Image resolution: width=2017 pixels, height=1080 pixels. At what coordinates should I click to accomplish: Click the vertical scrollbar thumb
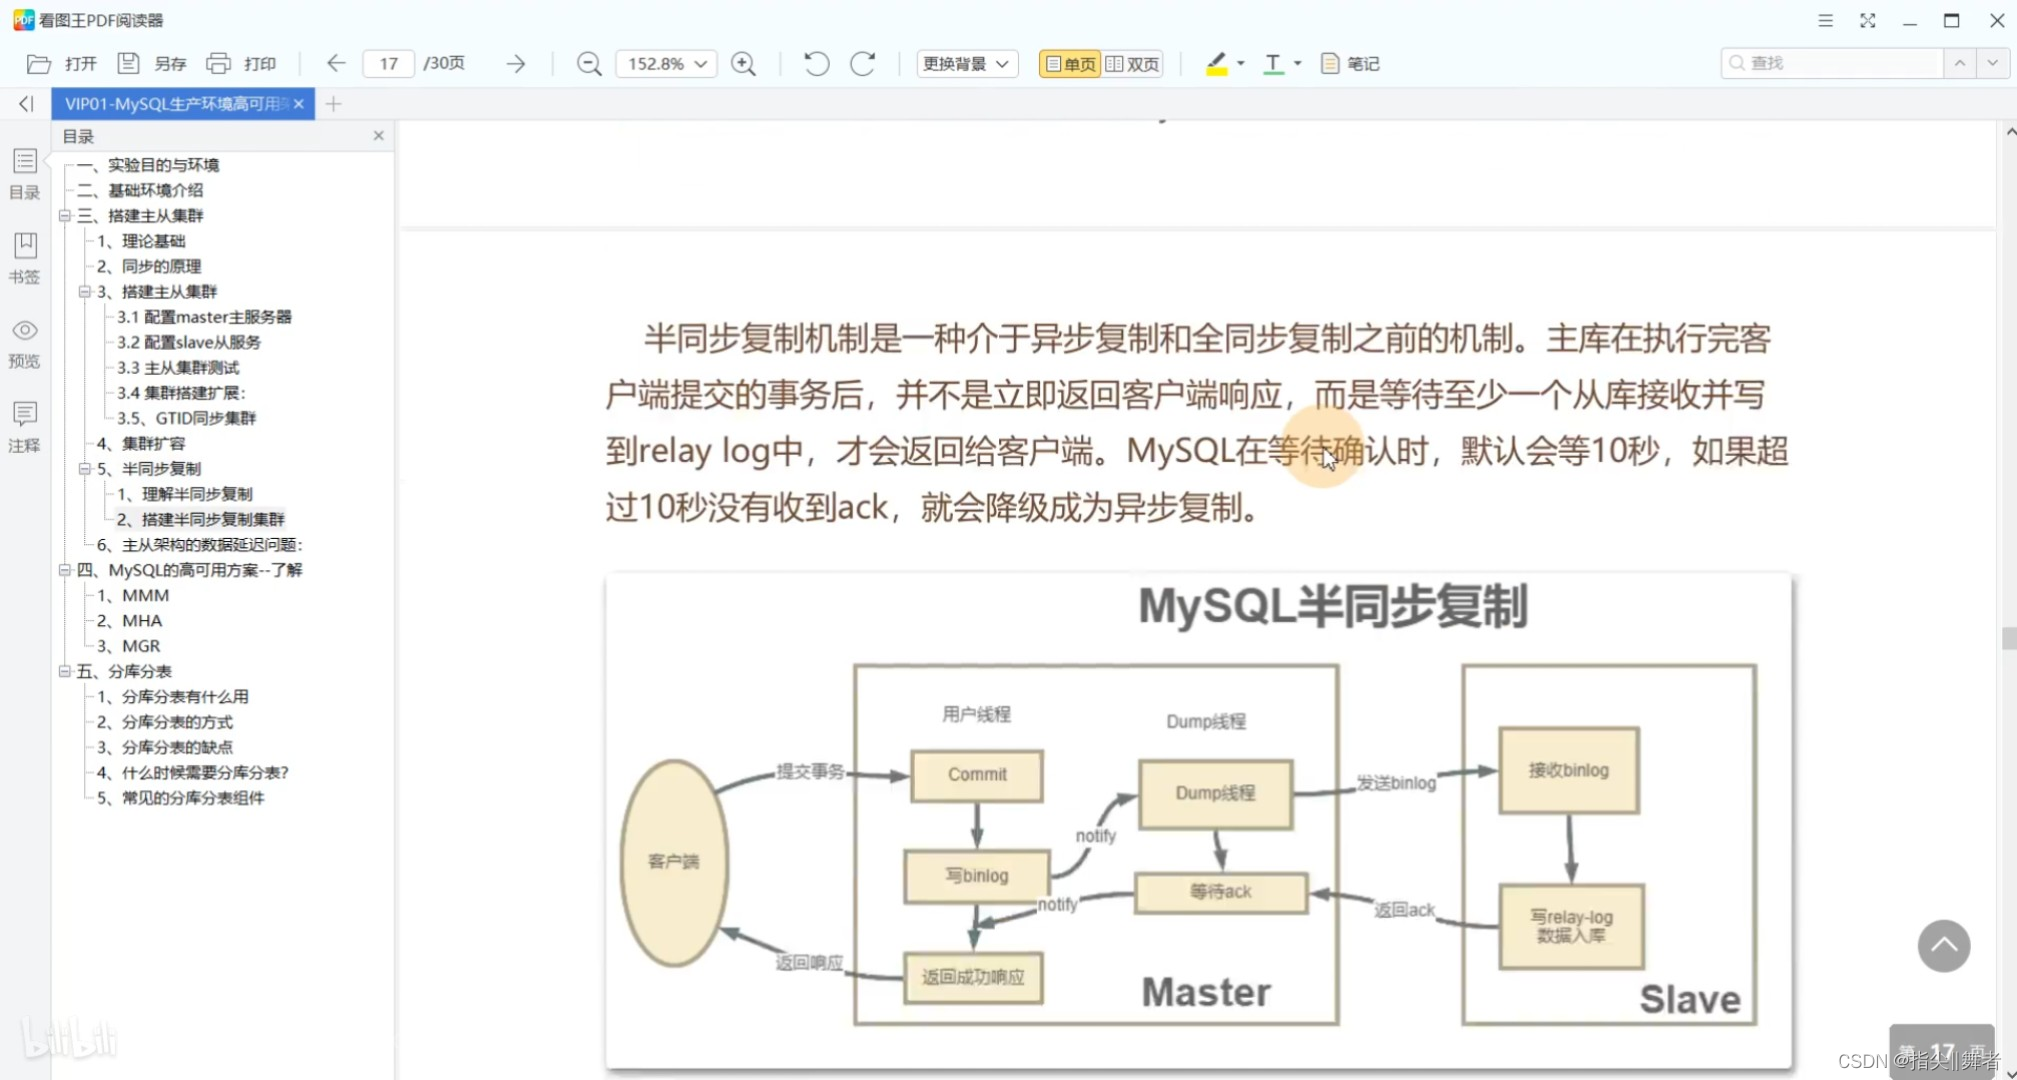click(x=2008, y=638)
